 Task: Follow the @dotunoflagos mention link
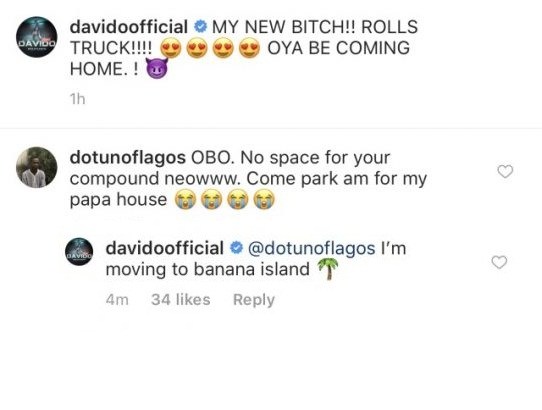312,249
